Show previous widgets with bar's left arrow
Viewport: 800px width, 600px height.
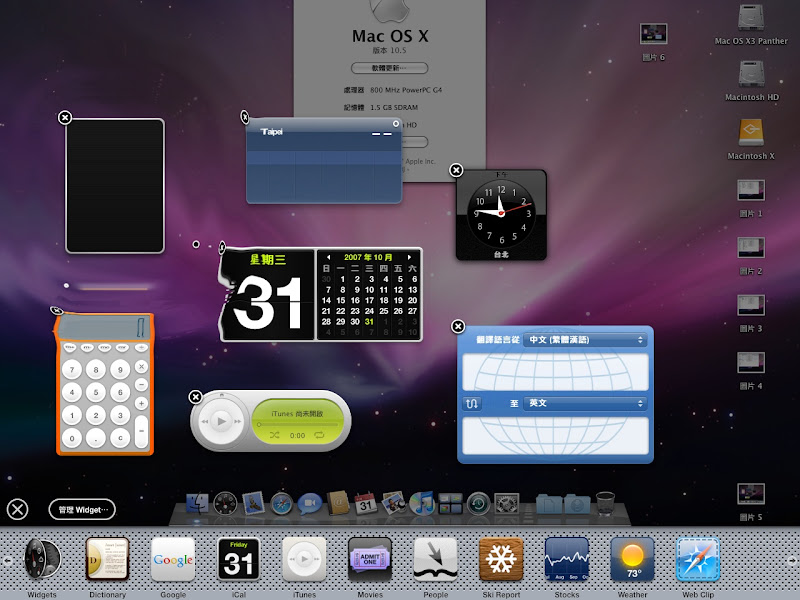(7, 560)
